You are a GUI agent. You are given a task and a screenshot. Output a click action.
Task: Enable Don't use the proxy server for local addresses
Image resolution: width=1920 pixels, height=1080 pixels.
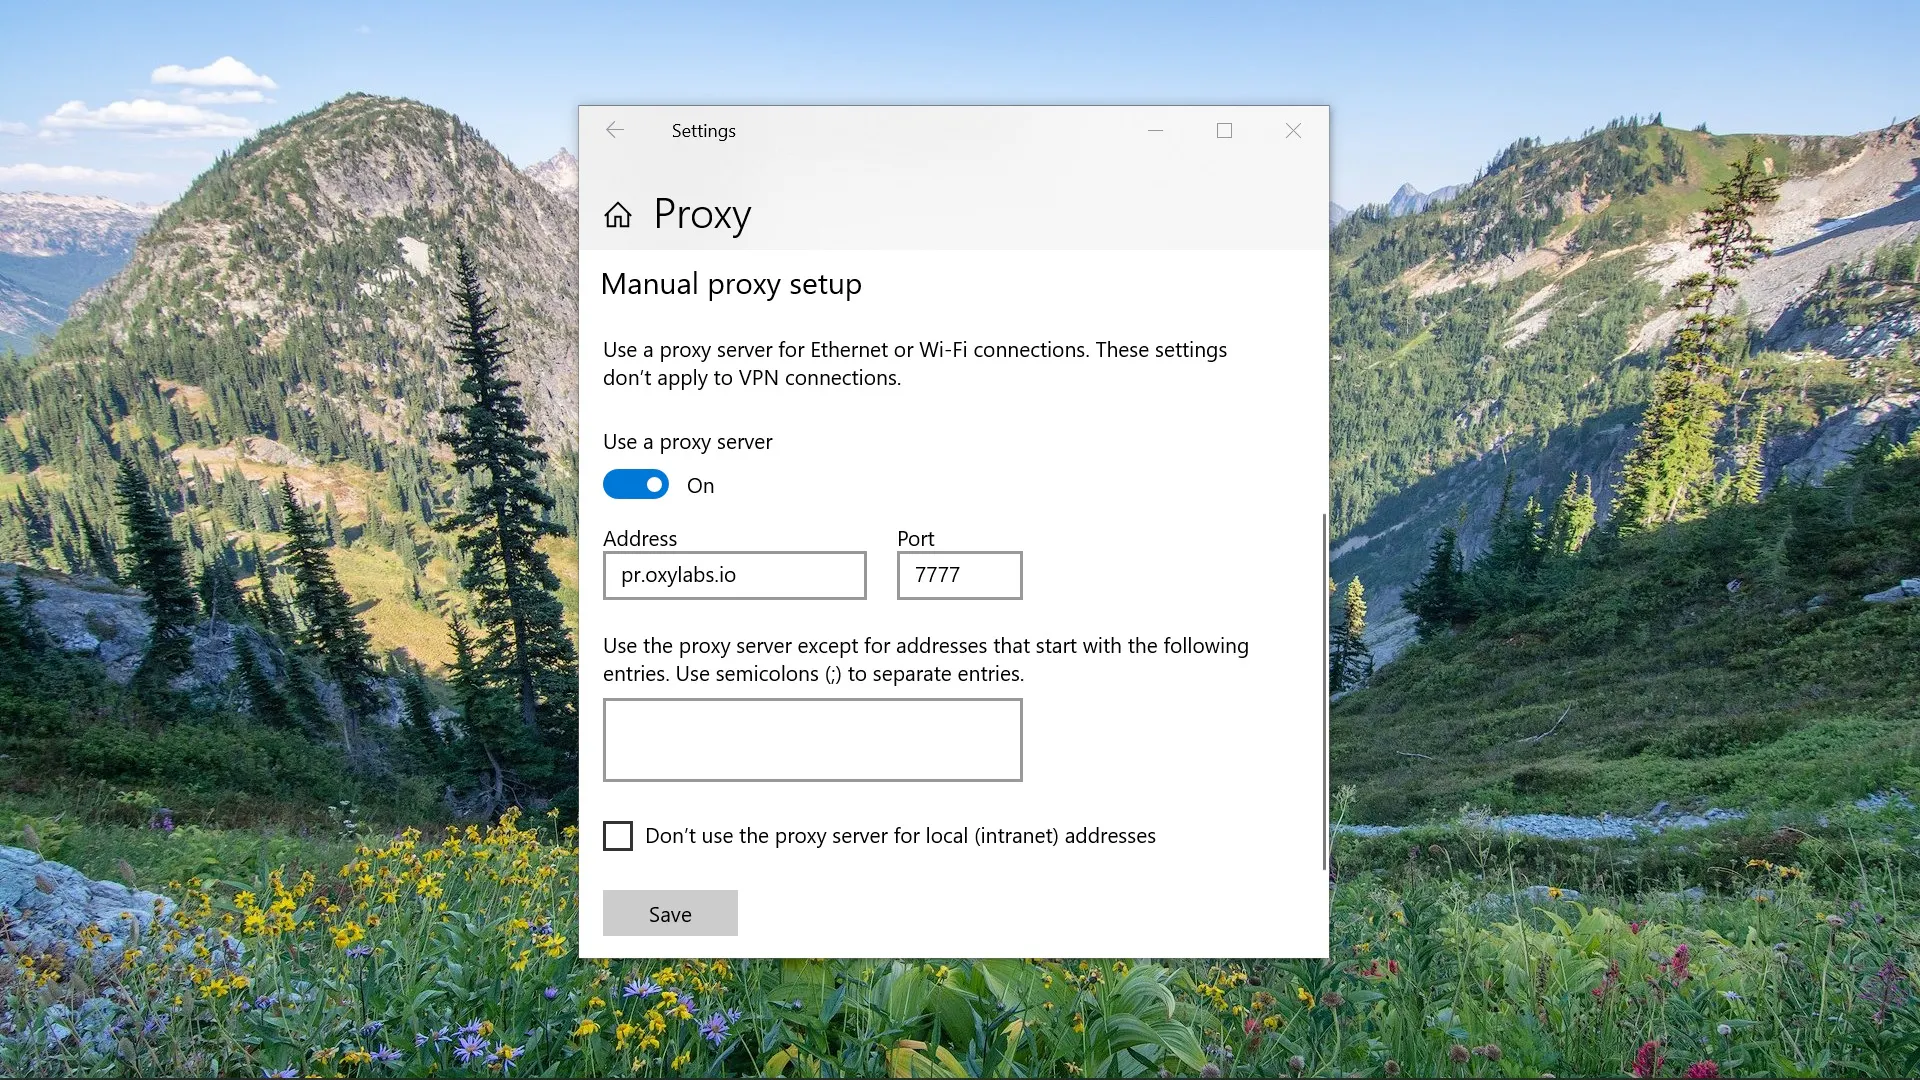tap(617, 835)
